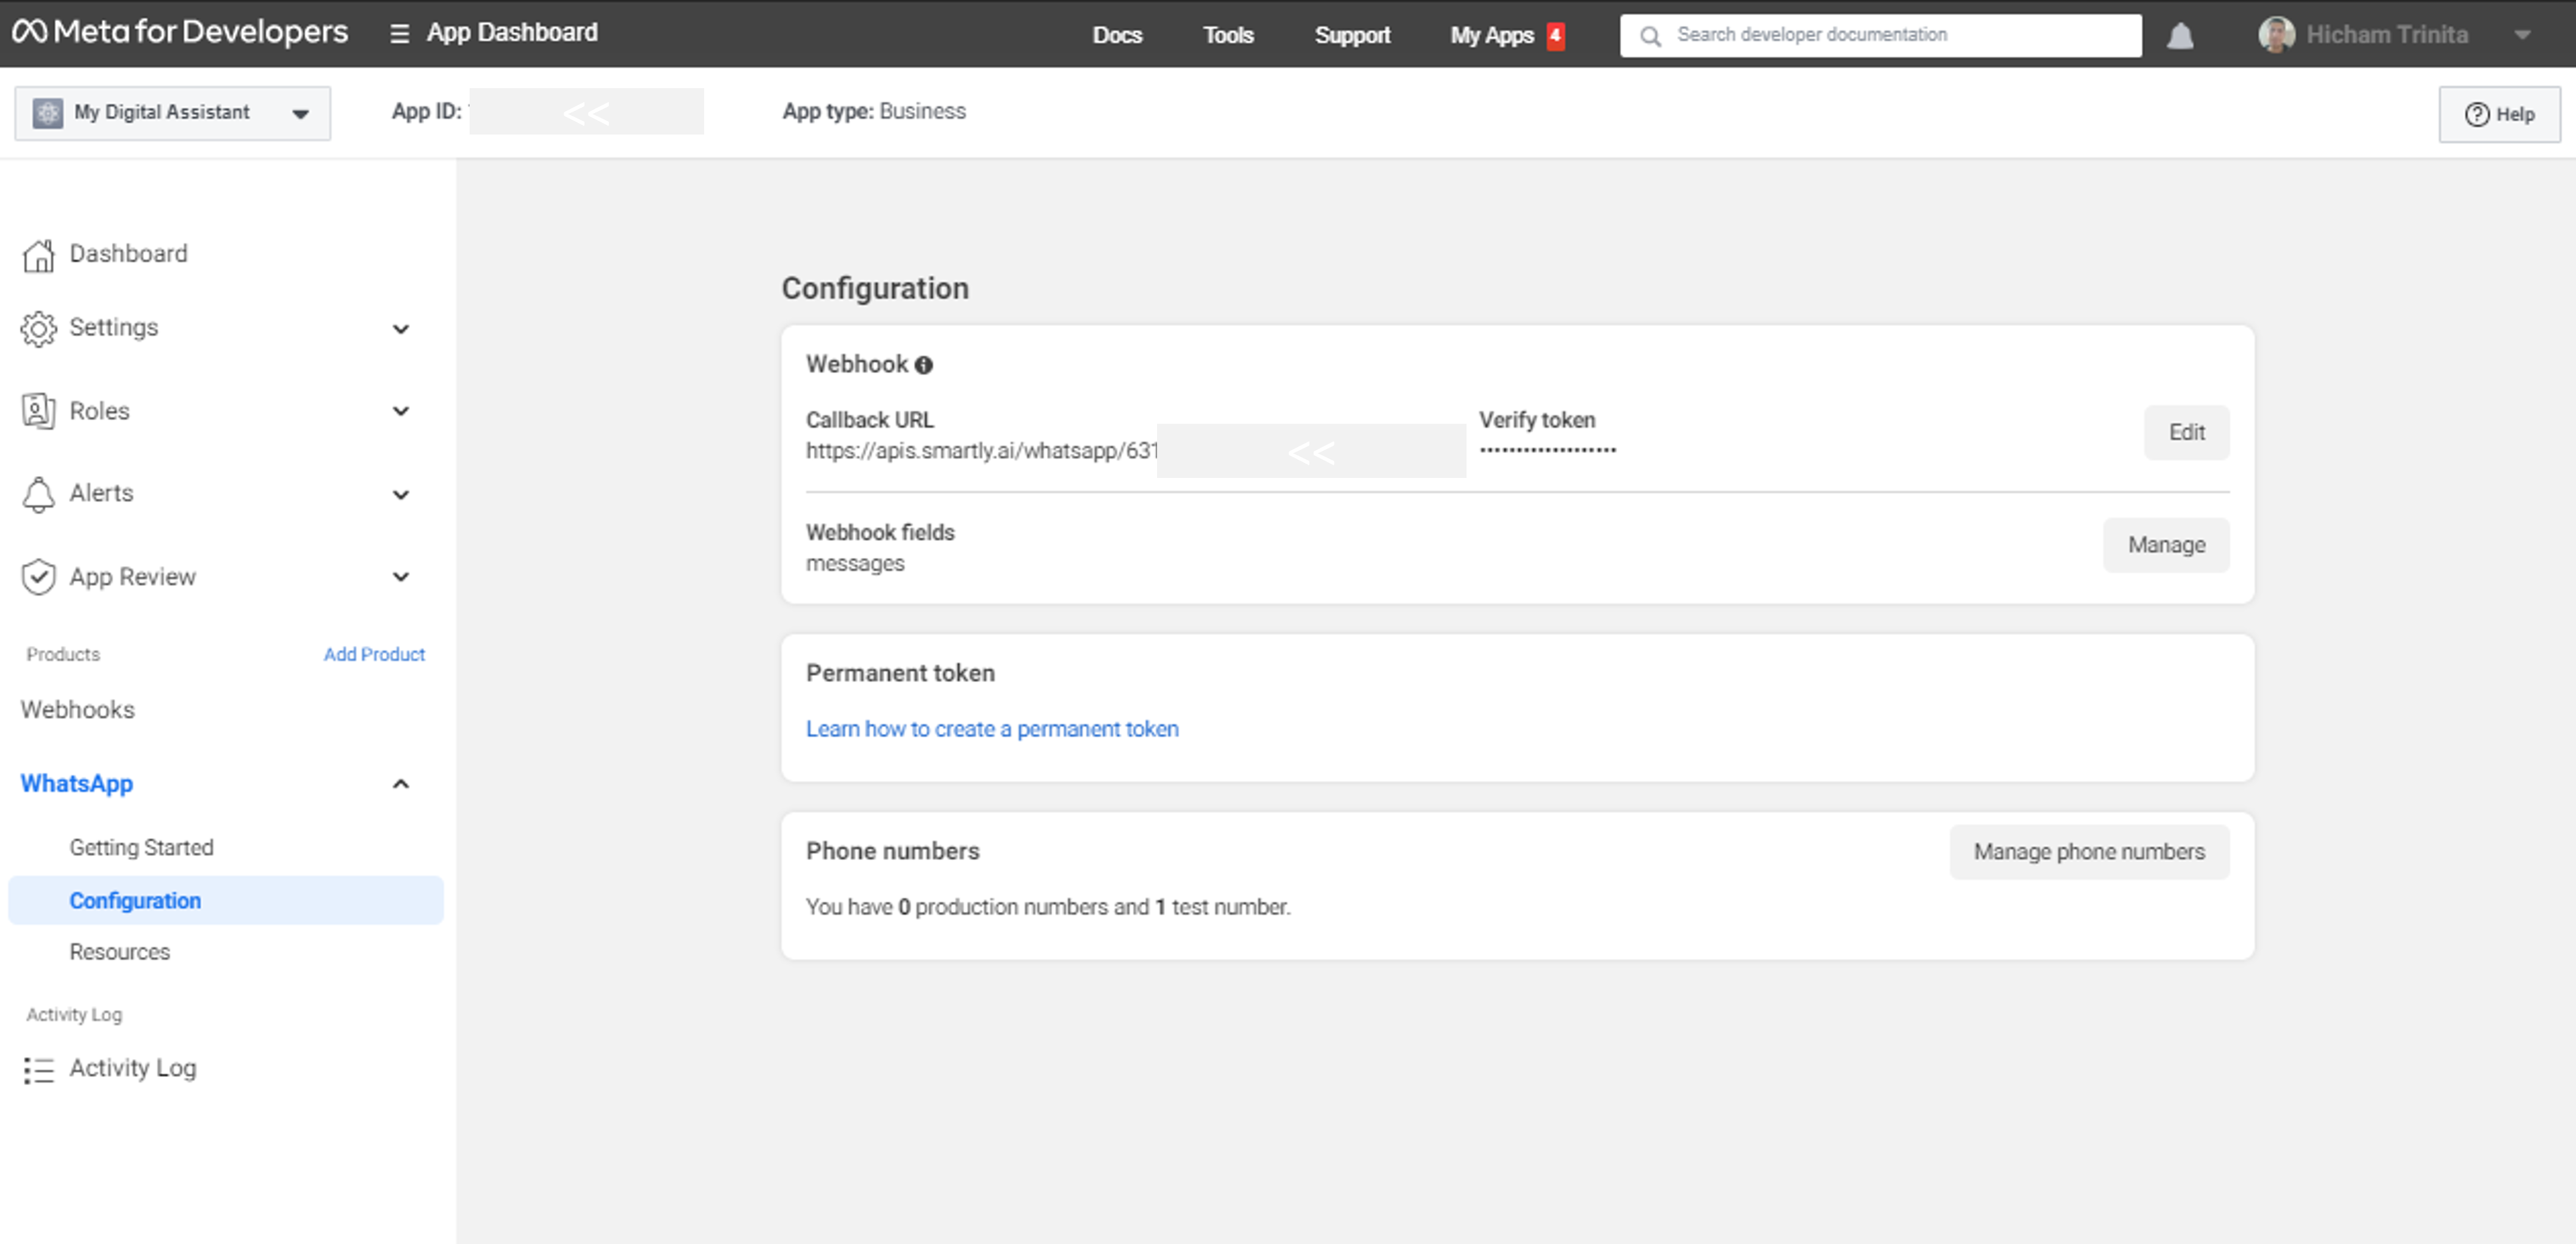Expand the Alerts sidebar section

(401, 494)
